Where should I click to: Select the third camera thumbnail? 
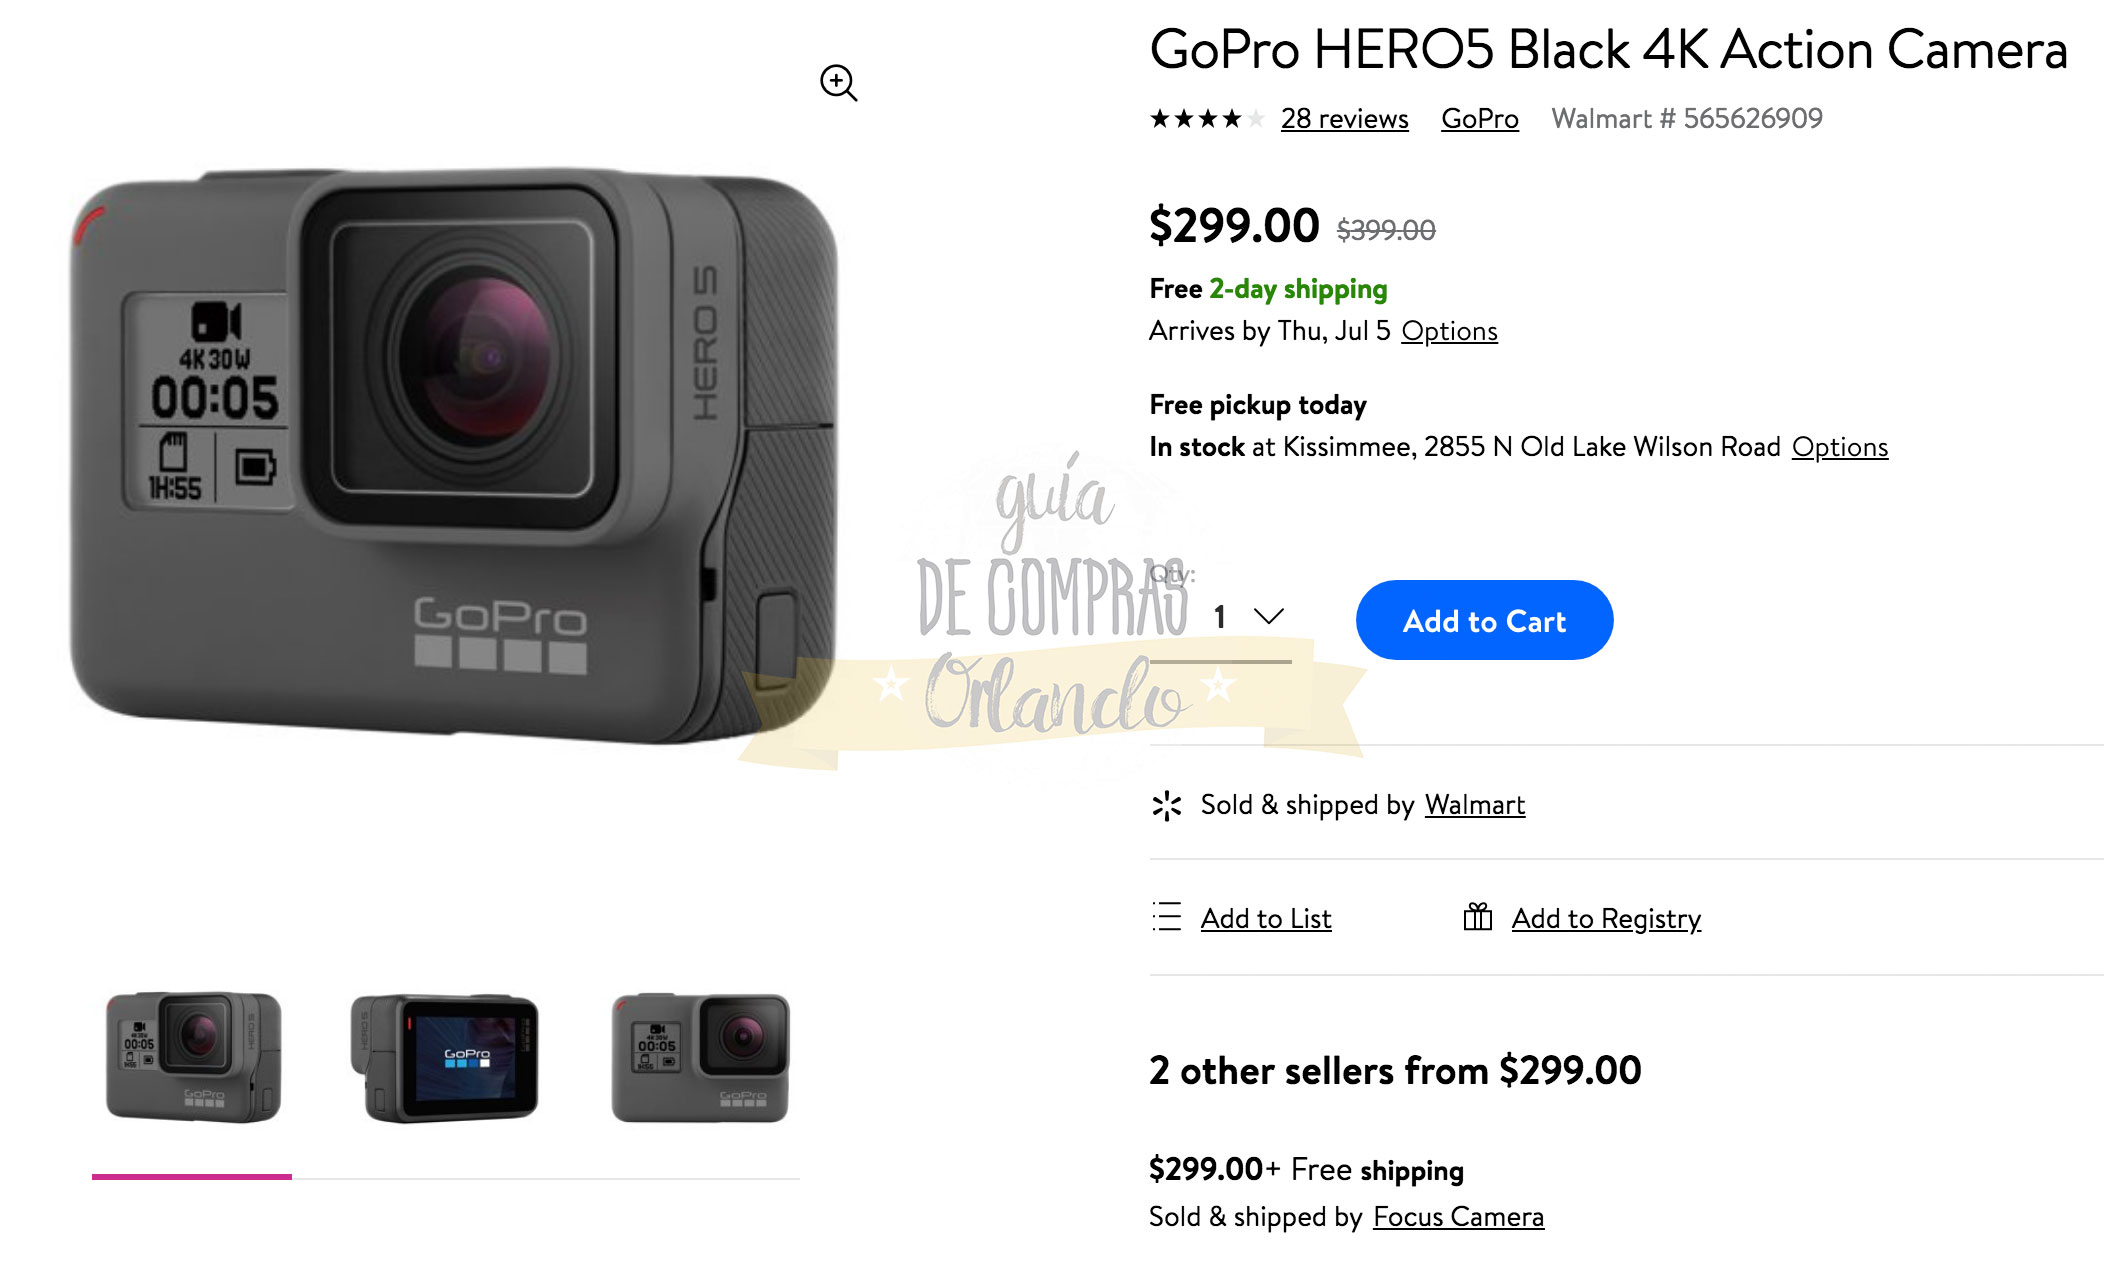click(701, 1057)
